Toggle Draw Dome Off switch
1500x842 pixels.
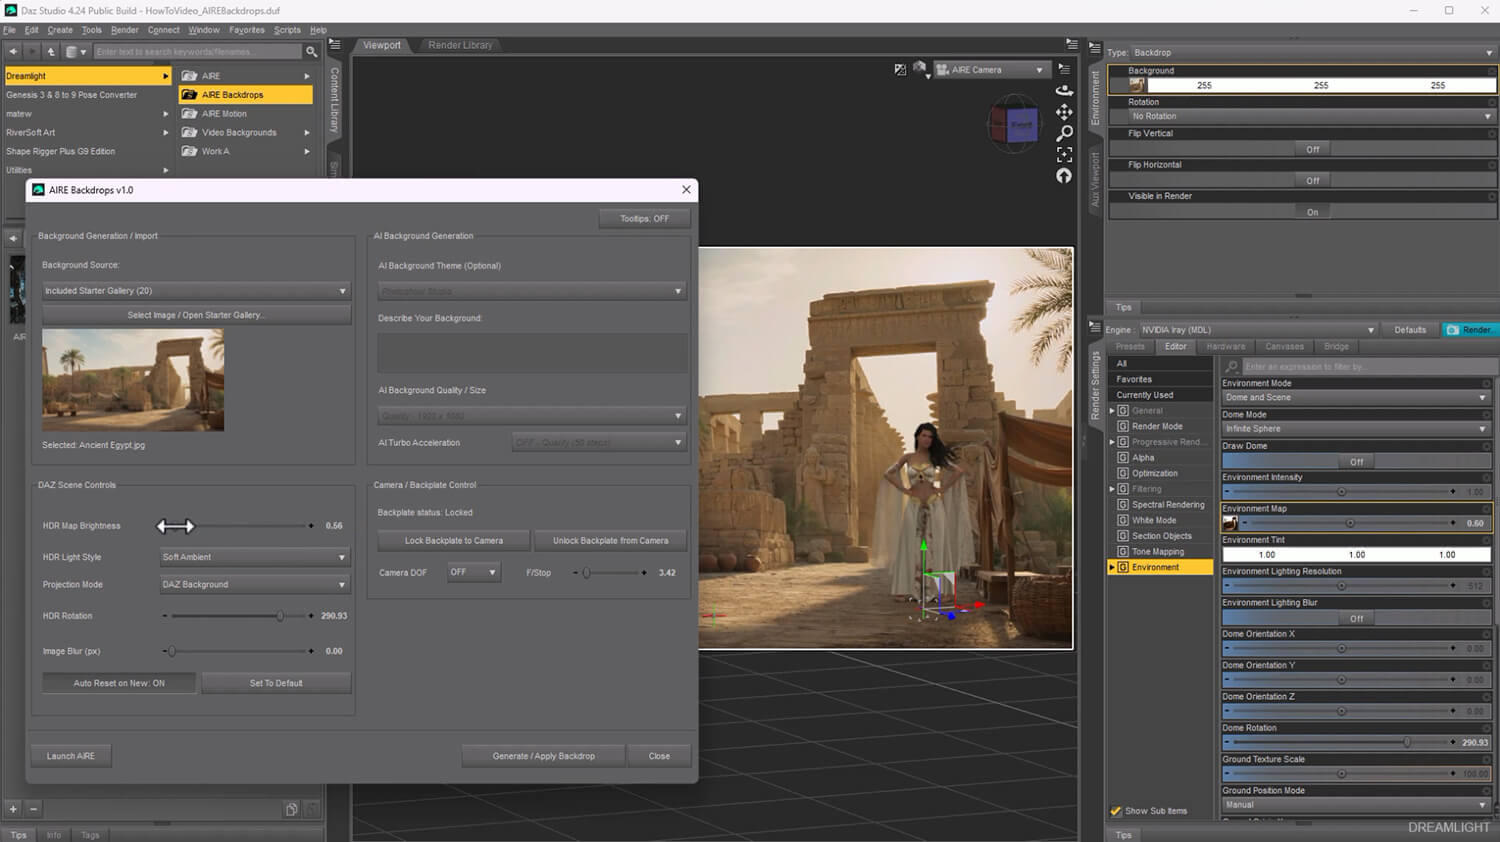[x=1356, y=462]
